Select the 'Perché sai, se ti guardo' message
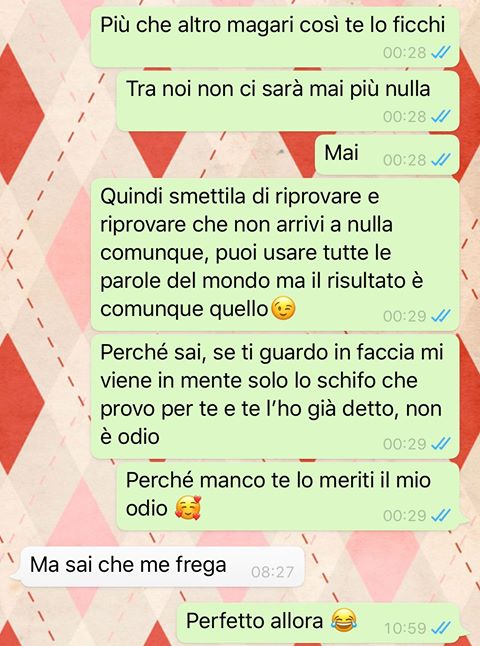The height and width of the screenshot is (646, 480). coord(275,397)
